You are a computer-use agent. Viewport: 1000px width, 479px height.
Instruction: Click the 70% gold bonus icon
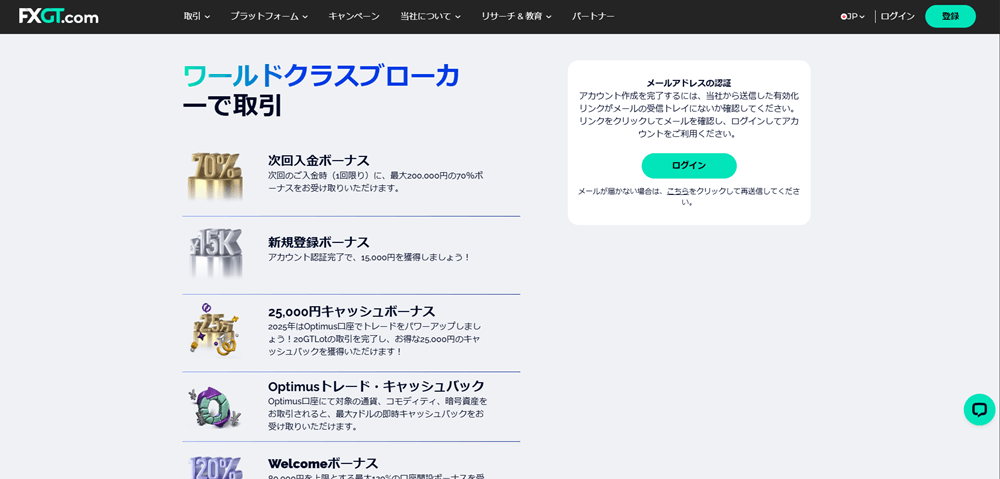pos(216,176)
